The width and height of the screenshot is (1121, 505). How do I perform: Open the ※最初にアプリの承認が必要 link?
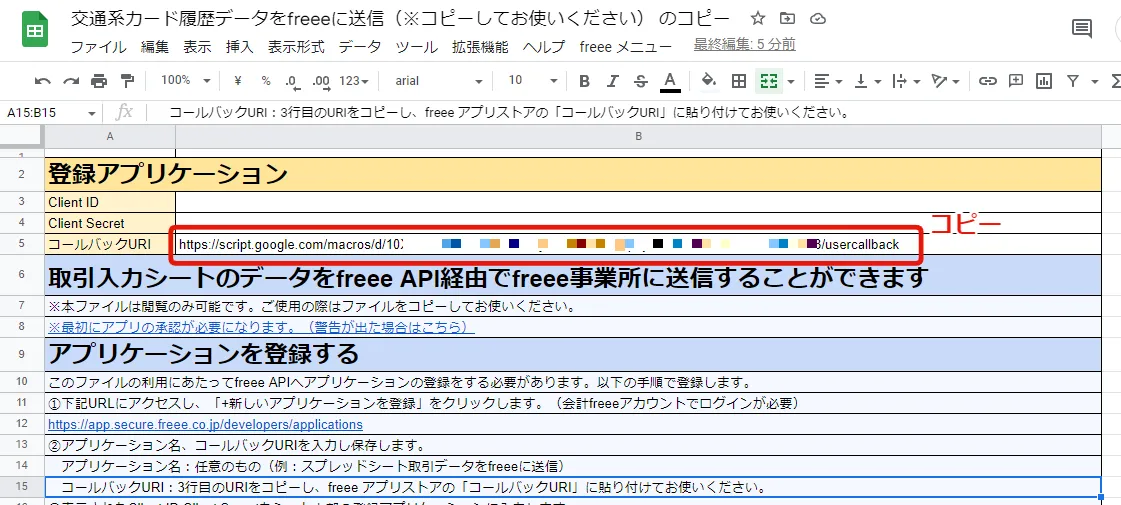point(262,328)
